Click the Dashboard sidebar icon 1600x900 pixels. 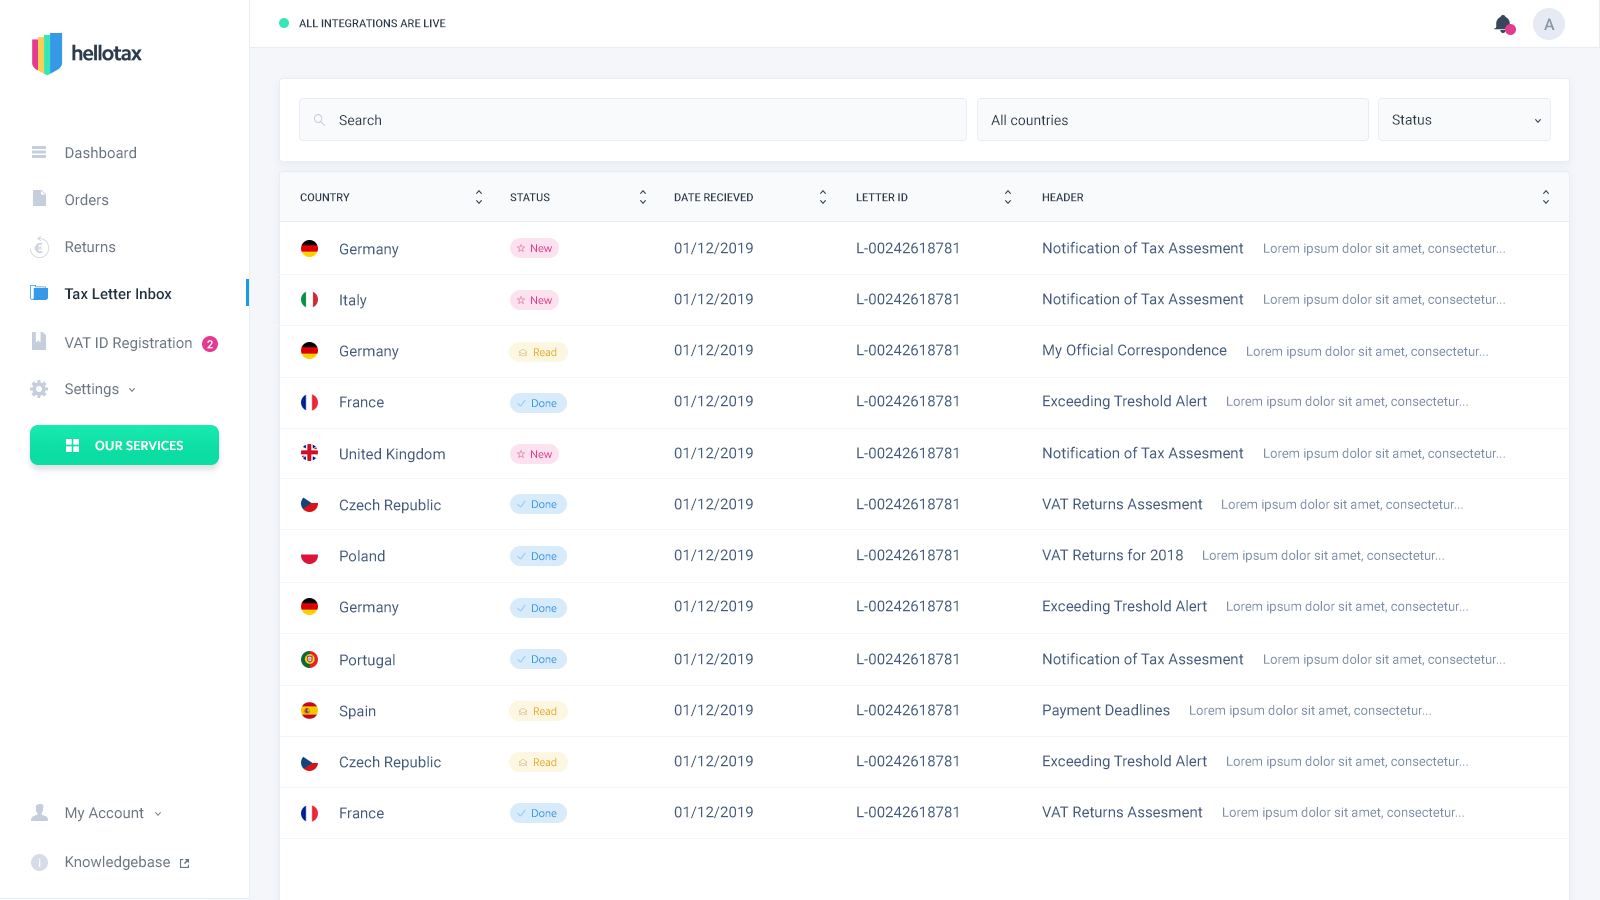coord(39,152)
